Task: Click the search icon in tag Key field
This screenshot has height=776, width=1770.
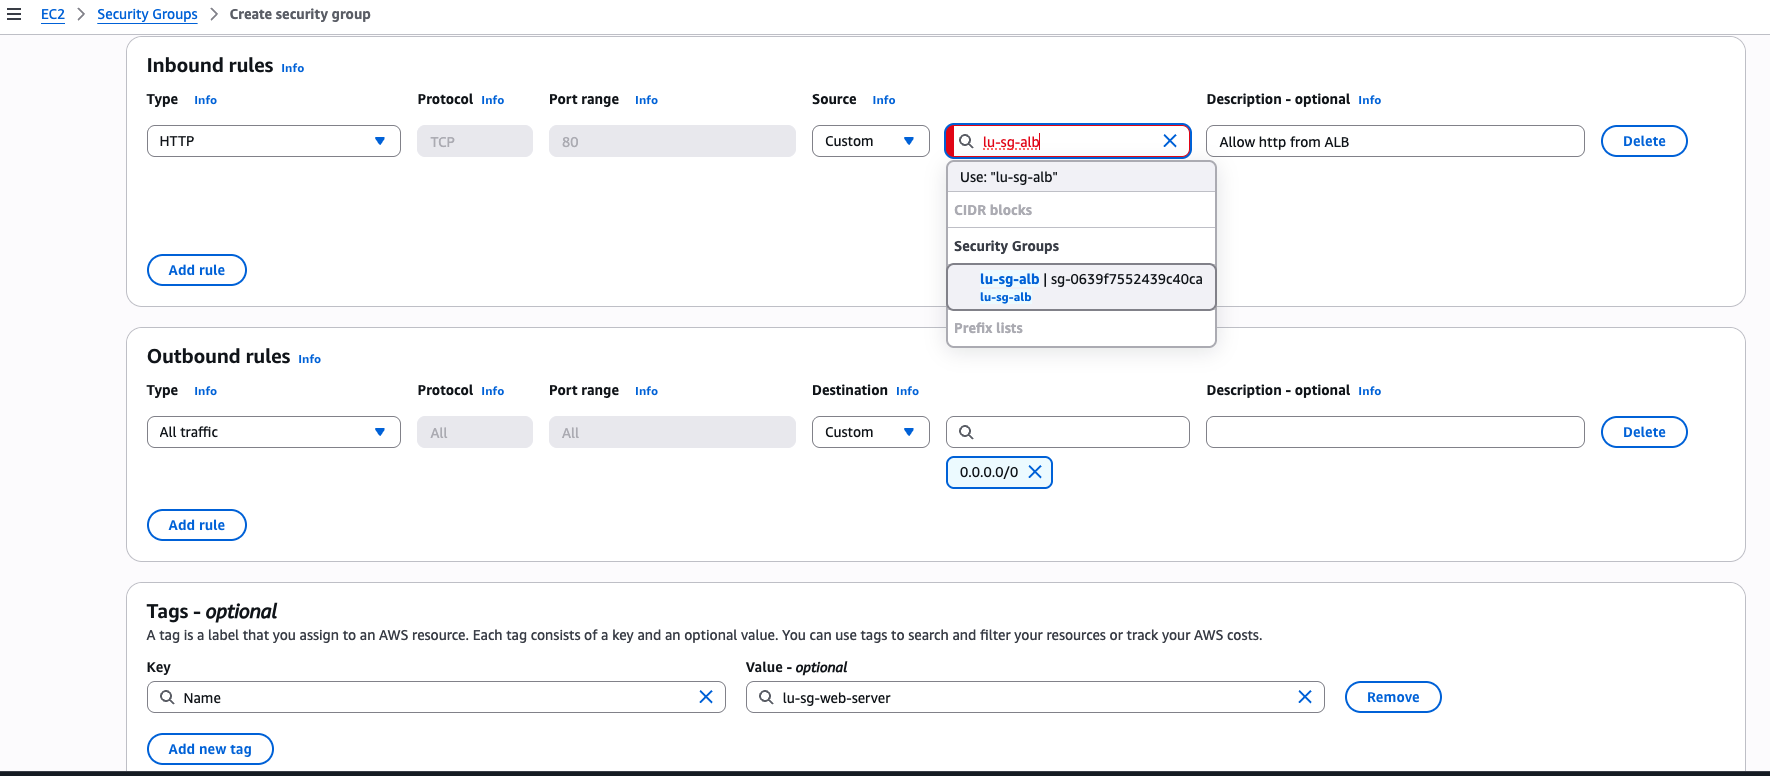Action: [x=167, y=697]
